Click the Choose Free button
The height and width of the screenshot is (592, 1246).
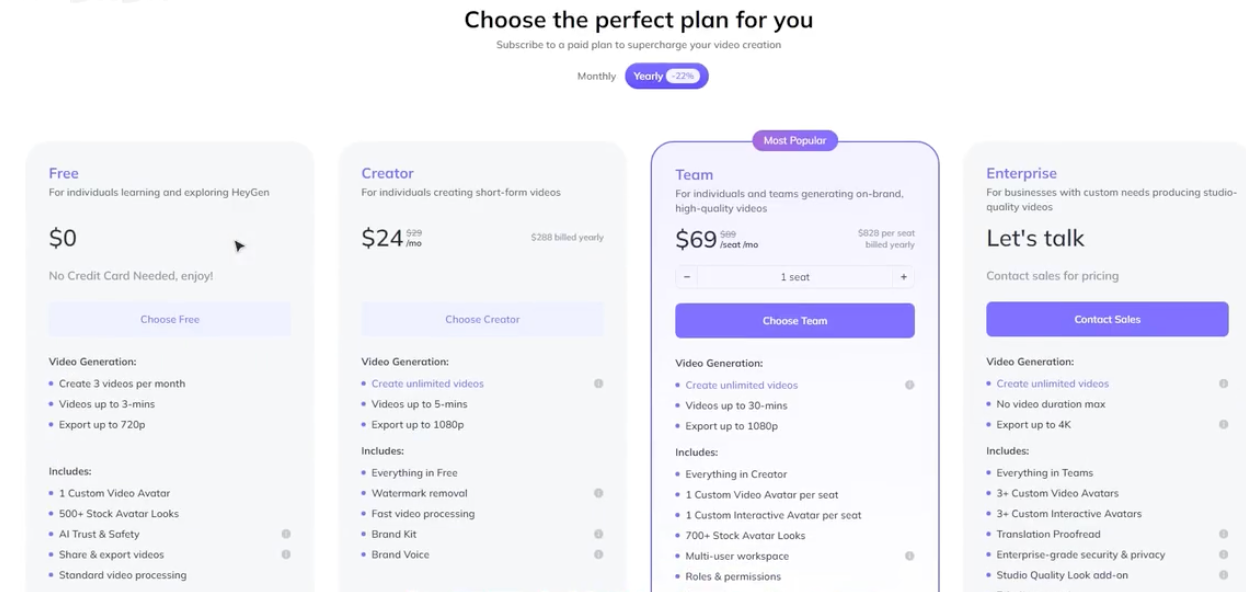[x=170, y=319]
